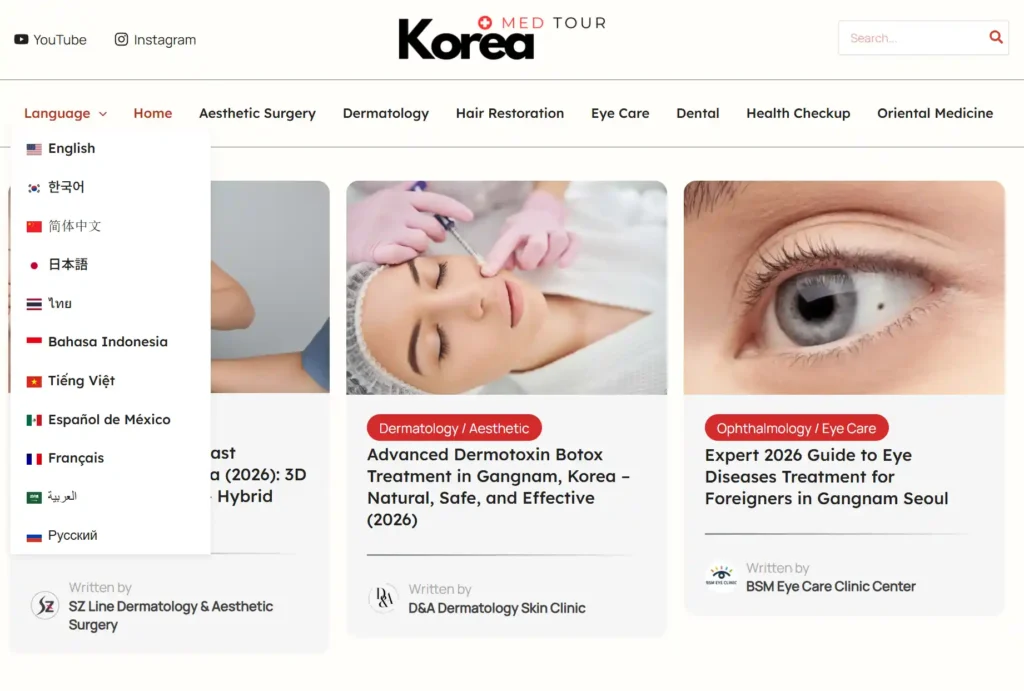Click the search magnifier icon
The width and height of the screenshot is (1024, 691).
click(996, 37)
